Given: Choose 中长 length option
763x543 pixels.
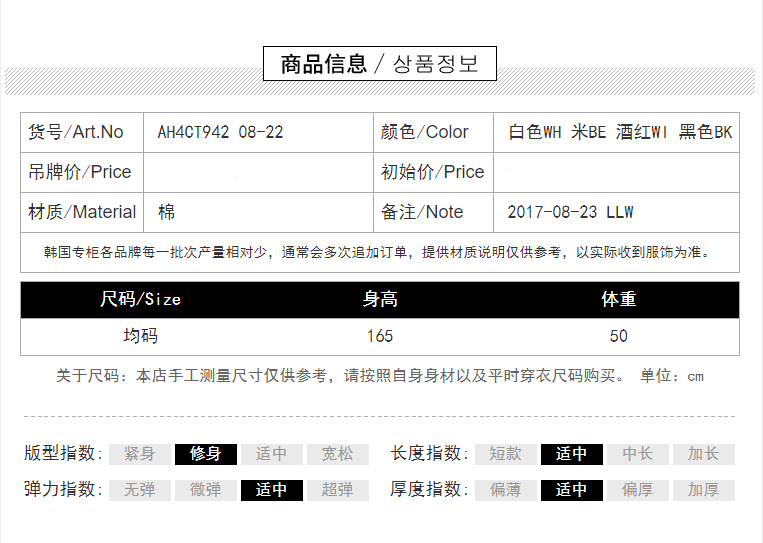Looking at the screenshot, I should [637, 454].
